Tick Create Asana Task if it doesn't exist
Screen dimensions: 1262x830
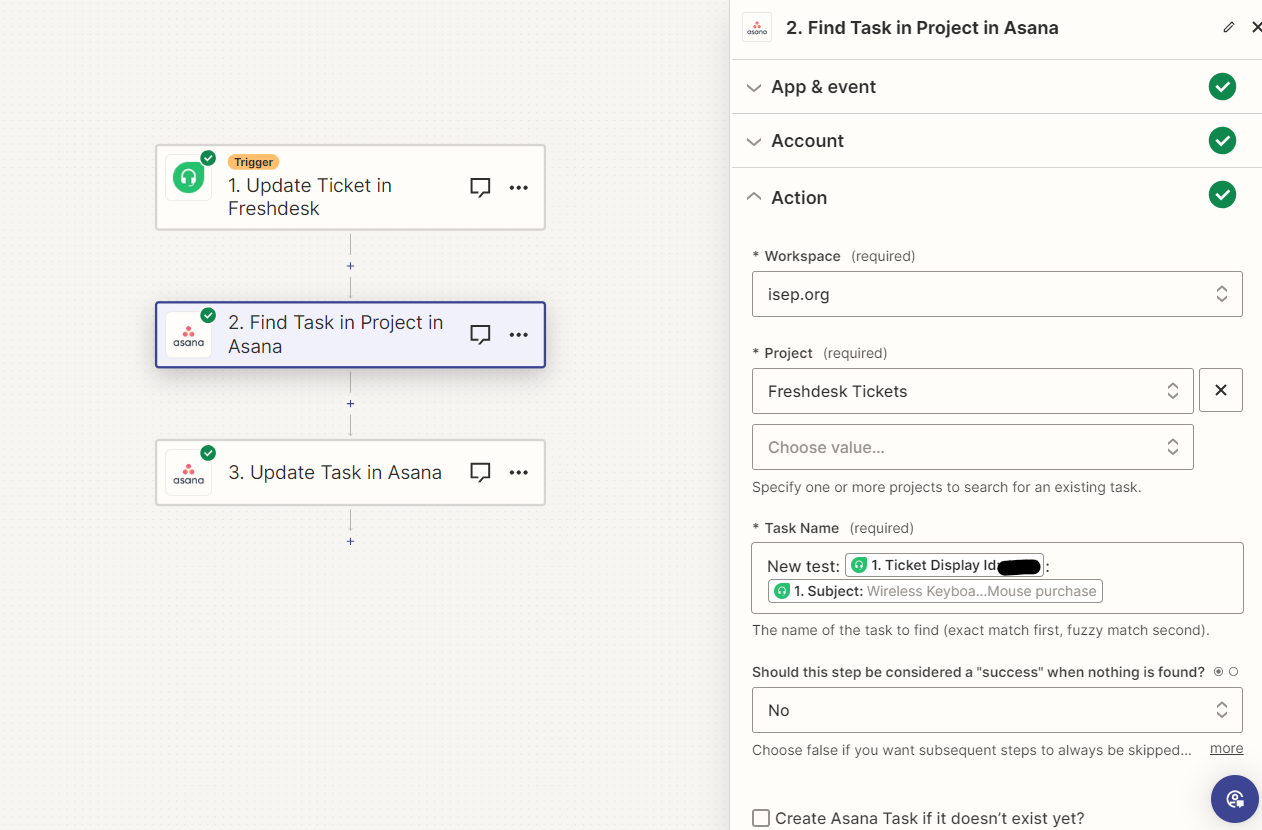click(761, 818)
